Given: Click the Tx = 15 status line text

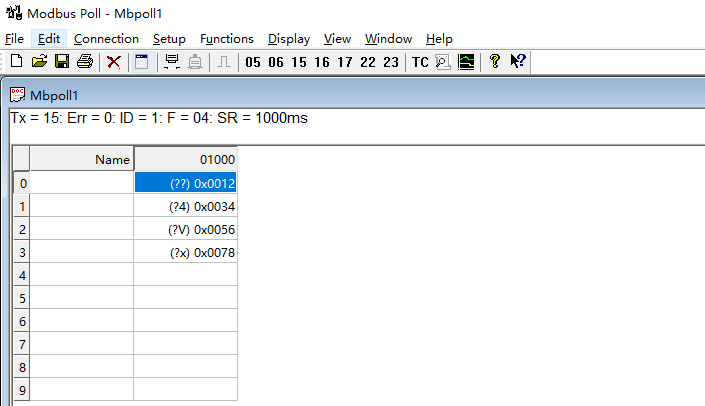Looking at the screenshot, I should pos(159,118).
